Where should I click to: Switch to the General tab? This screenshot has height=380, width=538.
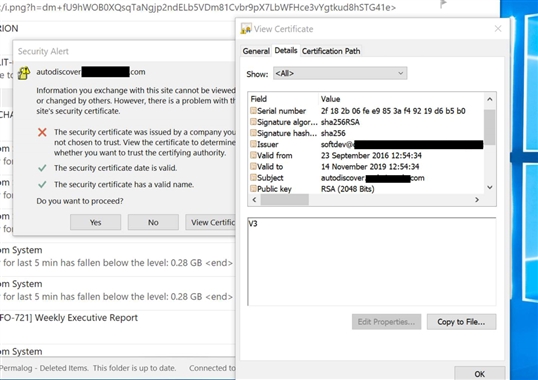[x=256, y=51]
